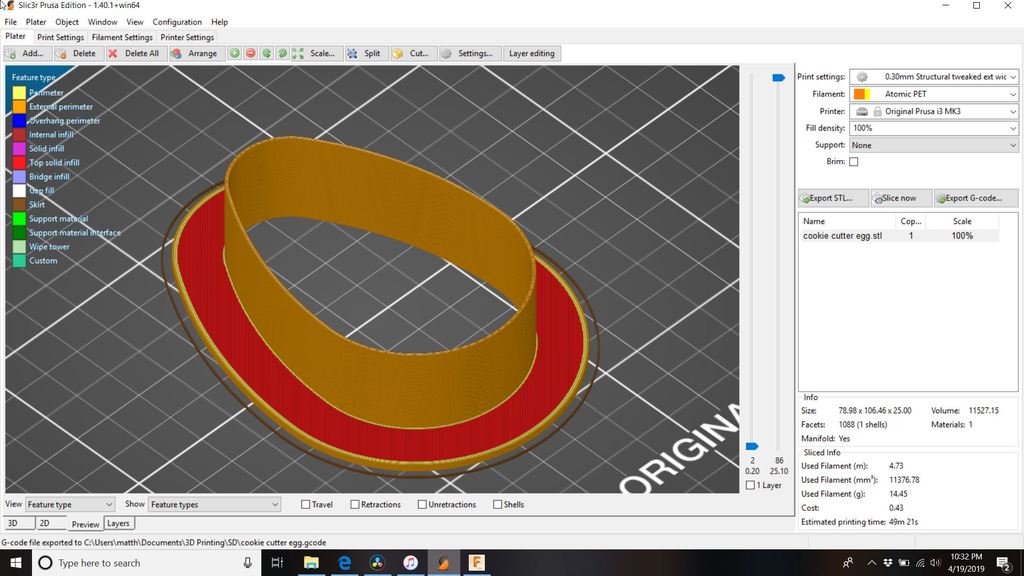Toggle the 1 Layer checkbox
The width and height of the screenshot is (1024, 576).
coord(750,485)
